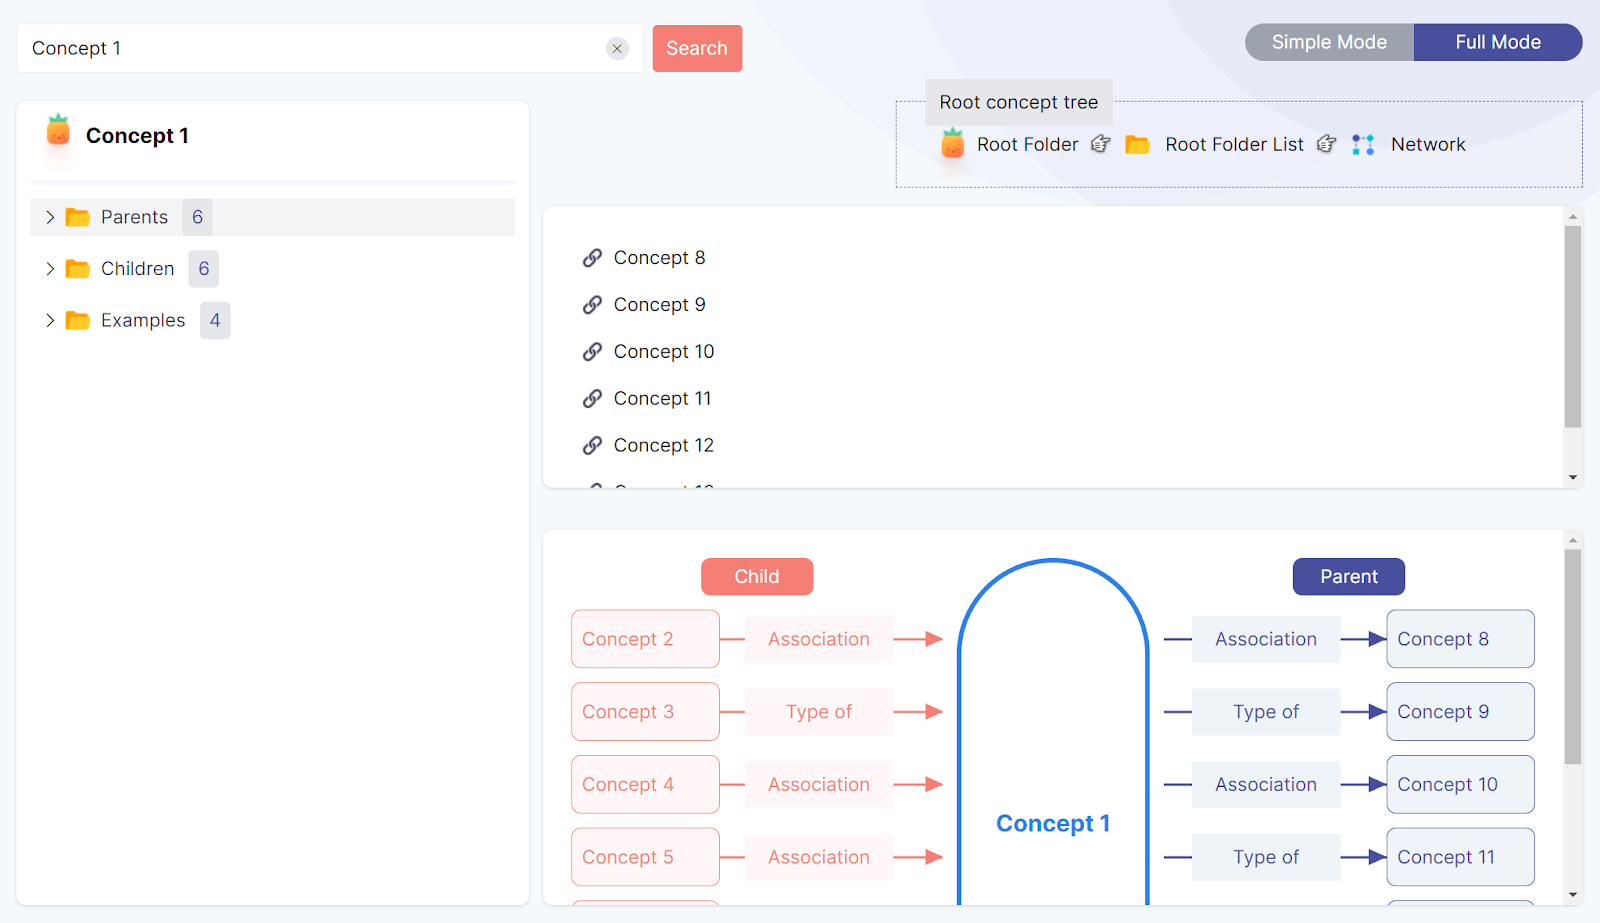Select the Concept 3 child node
Image resolution: width=1600 pixels, height=923 pixels.
[x=645, y=712]
